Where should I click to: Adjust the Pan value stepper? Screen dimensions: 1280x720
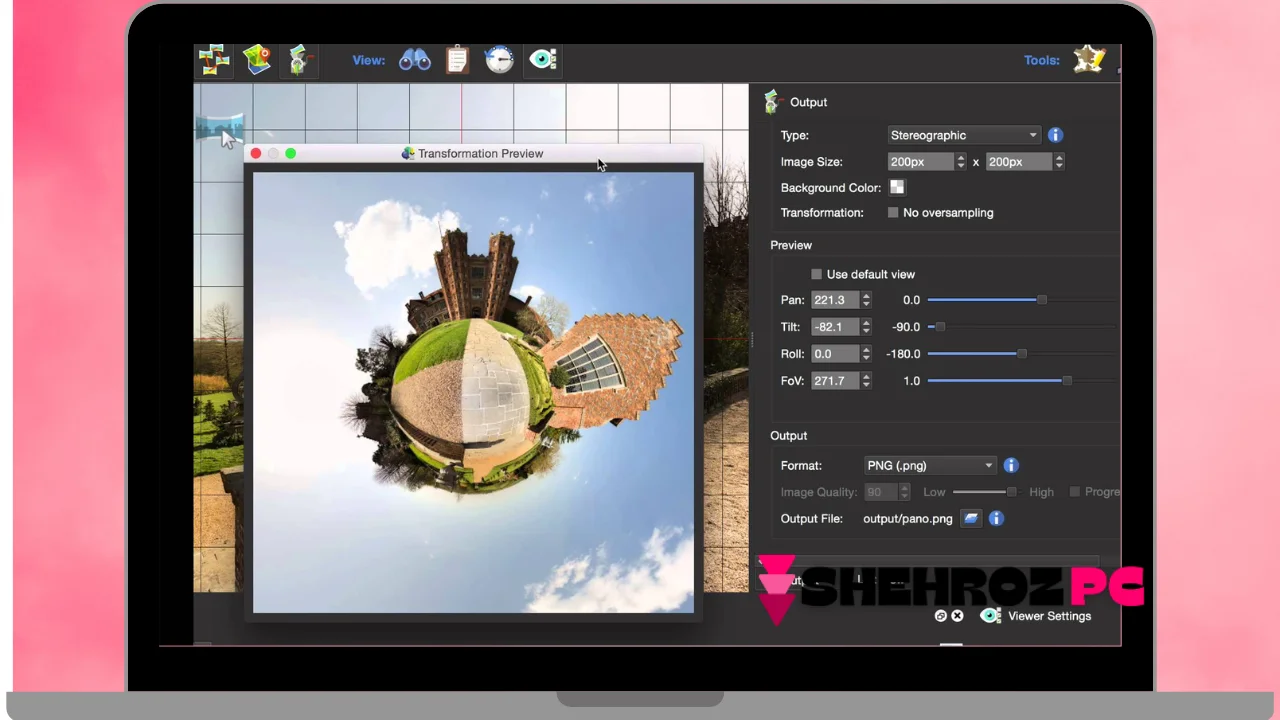pyautogui.click(x=866, y=300)
